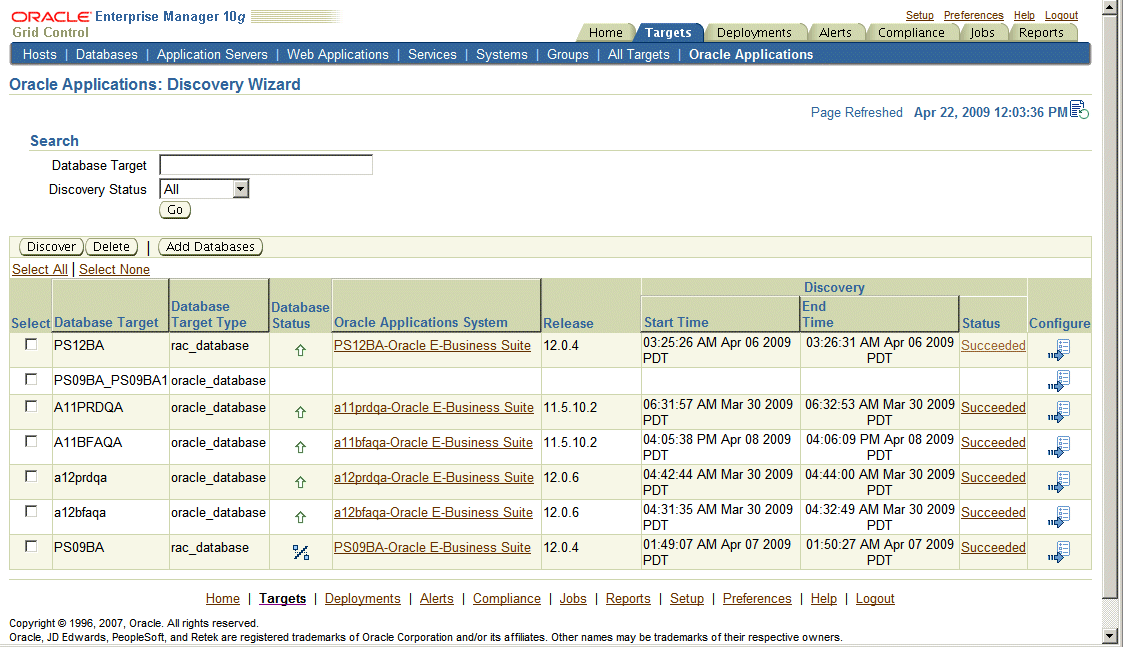The width and height of the screenshot is (1123, 647).
Task: Click the Discover button
Action: tap(51, 246)
